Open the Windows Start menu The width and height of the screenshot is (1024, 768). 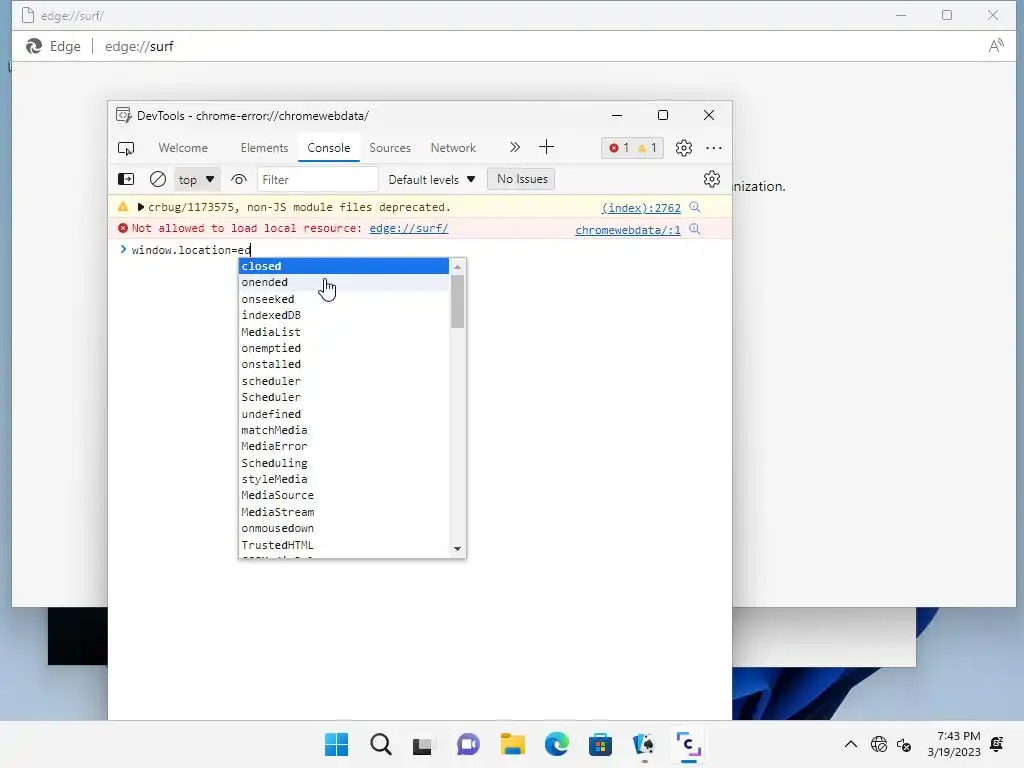click(x=336, y=744)
